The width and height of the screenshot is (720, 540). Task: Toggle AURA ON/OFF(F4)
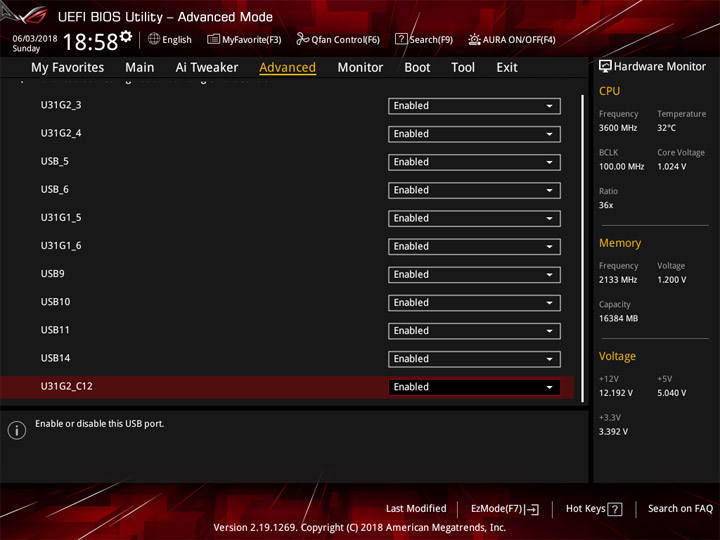pyautogui.click(x=512, y=39)
